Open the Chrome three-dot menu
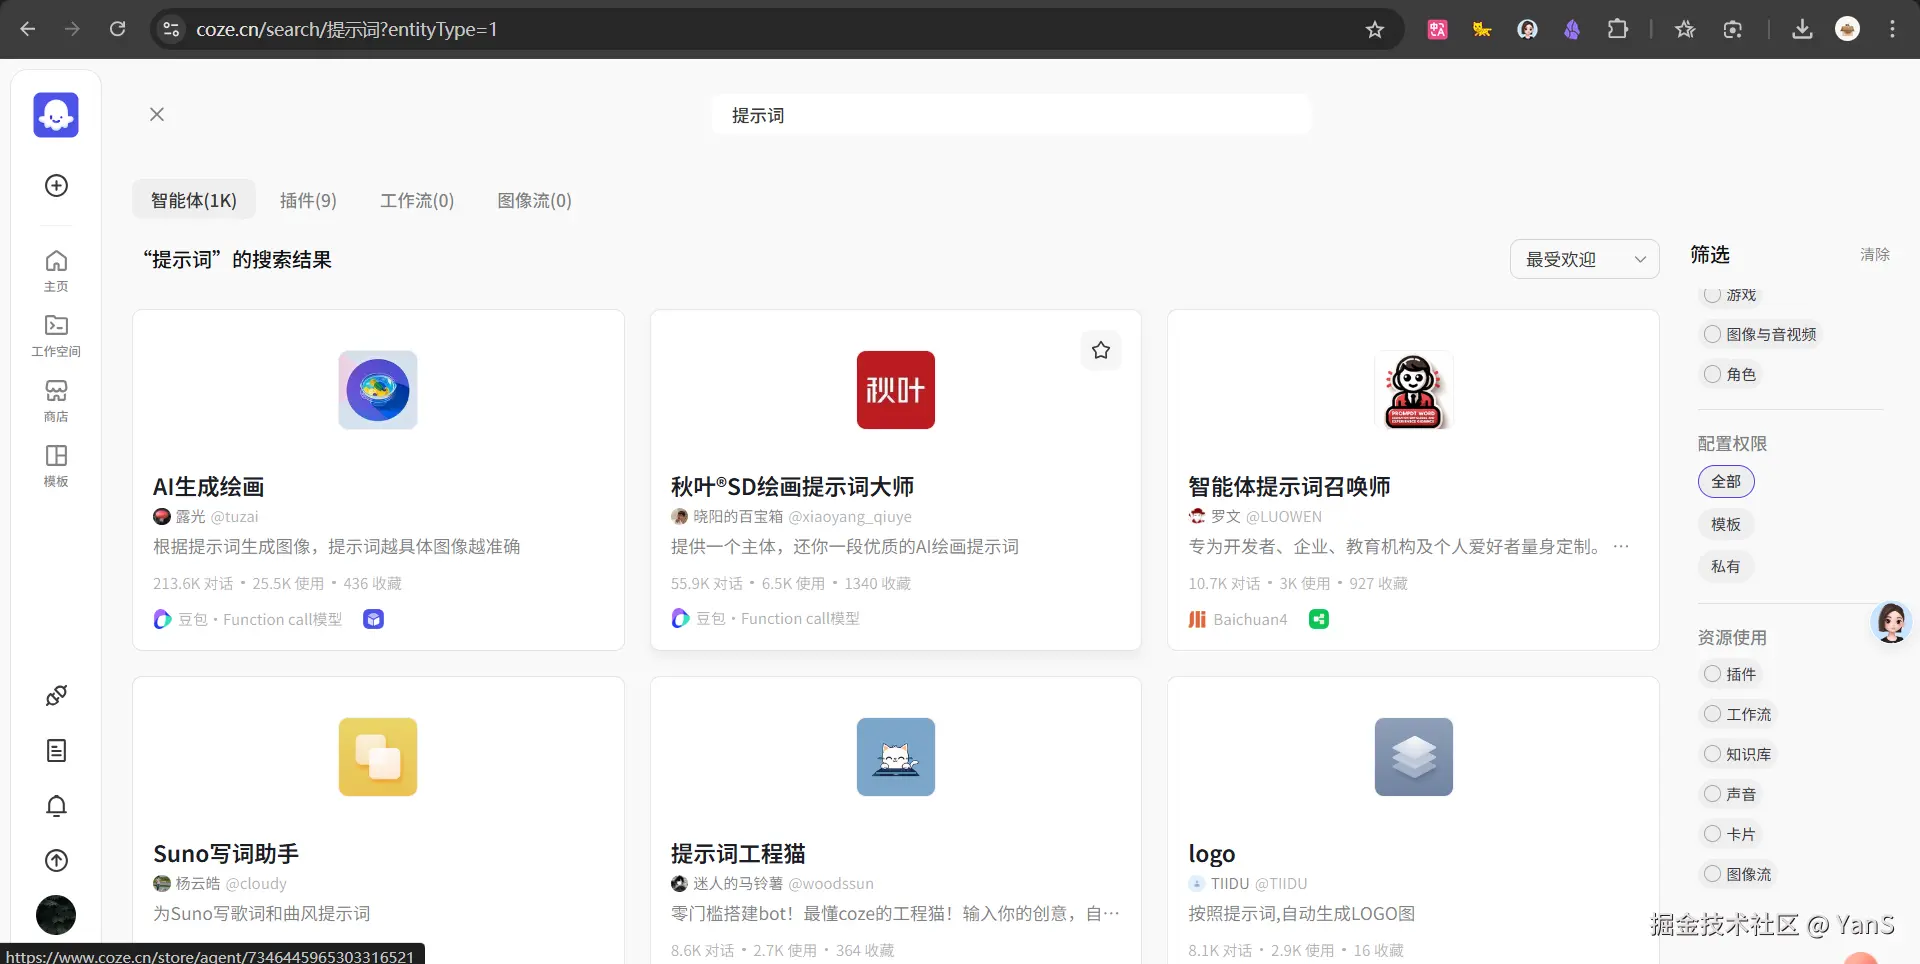Image resolution: width=1920 pixels, height=964 pixels. coord(1892,29)
